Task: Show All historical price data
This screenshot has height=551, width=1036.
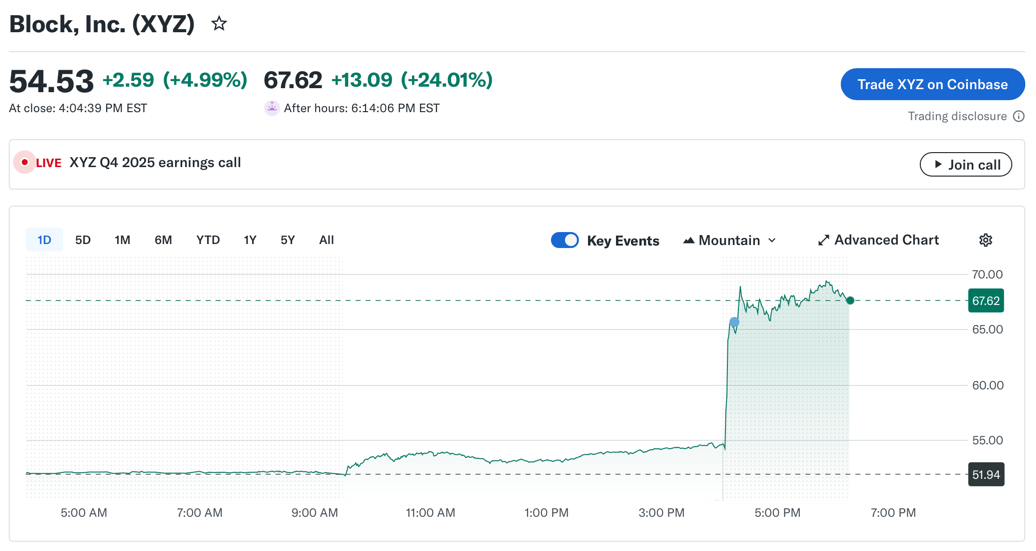Action: tap(326, 240)
